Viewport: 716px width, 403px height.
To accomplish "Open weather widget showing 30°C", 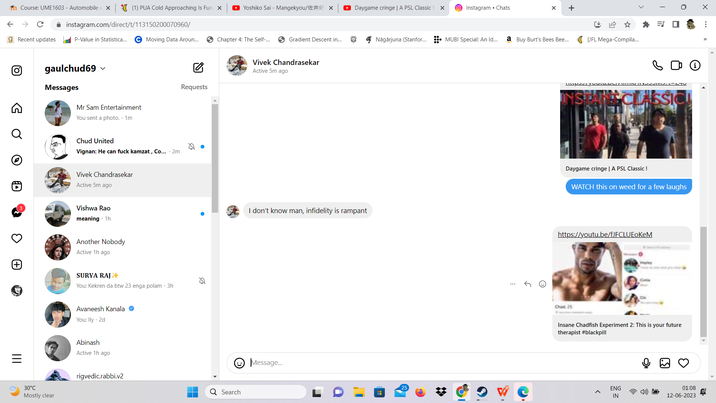I will [32, 392].
